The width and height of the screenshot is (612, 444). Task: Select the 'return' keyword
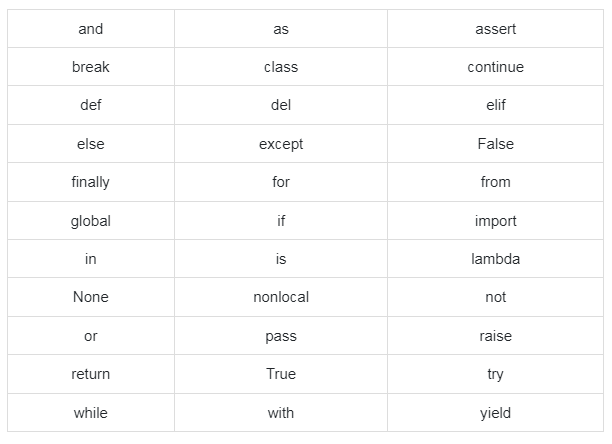click(x=90, y=374)
